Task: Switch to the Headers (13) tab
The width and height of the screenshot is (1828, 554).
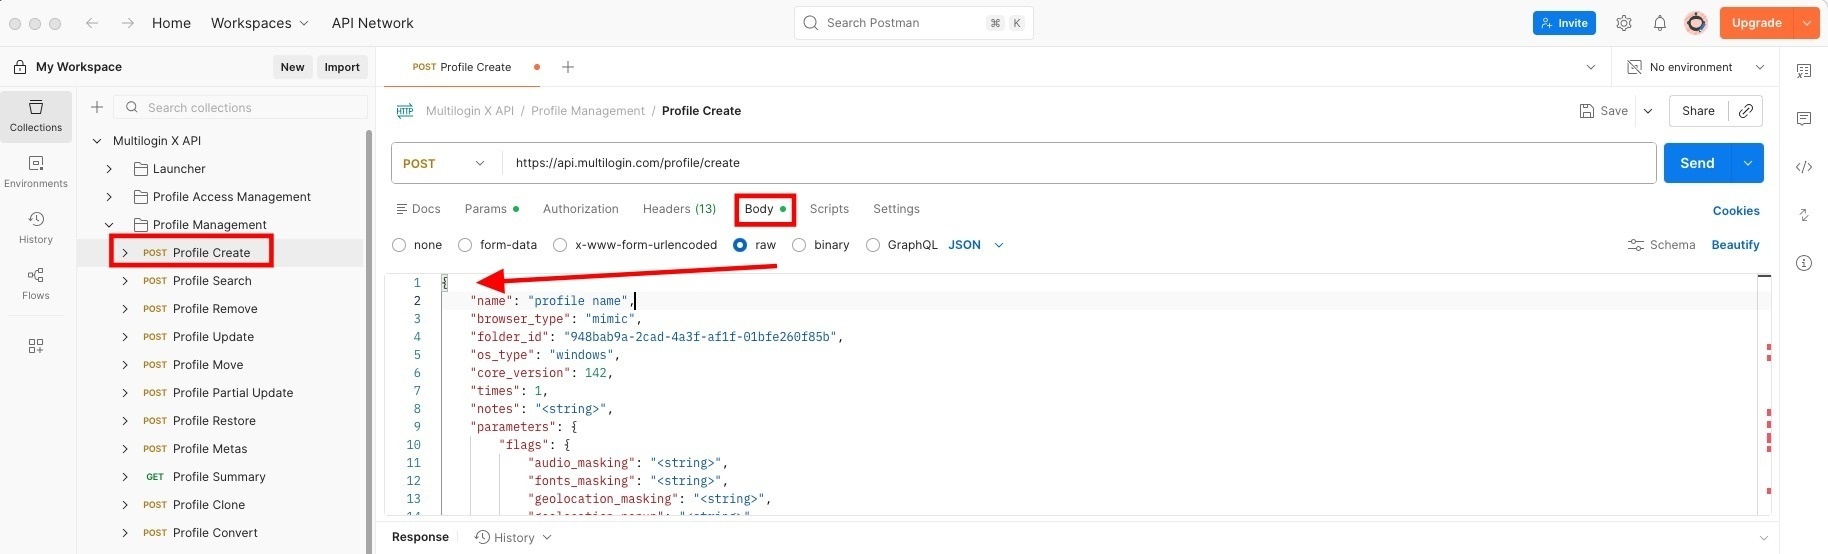Action: pyautogui.click(x=679, y=209)
